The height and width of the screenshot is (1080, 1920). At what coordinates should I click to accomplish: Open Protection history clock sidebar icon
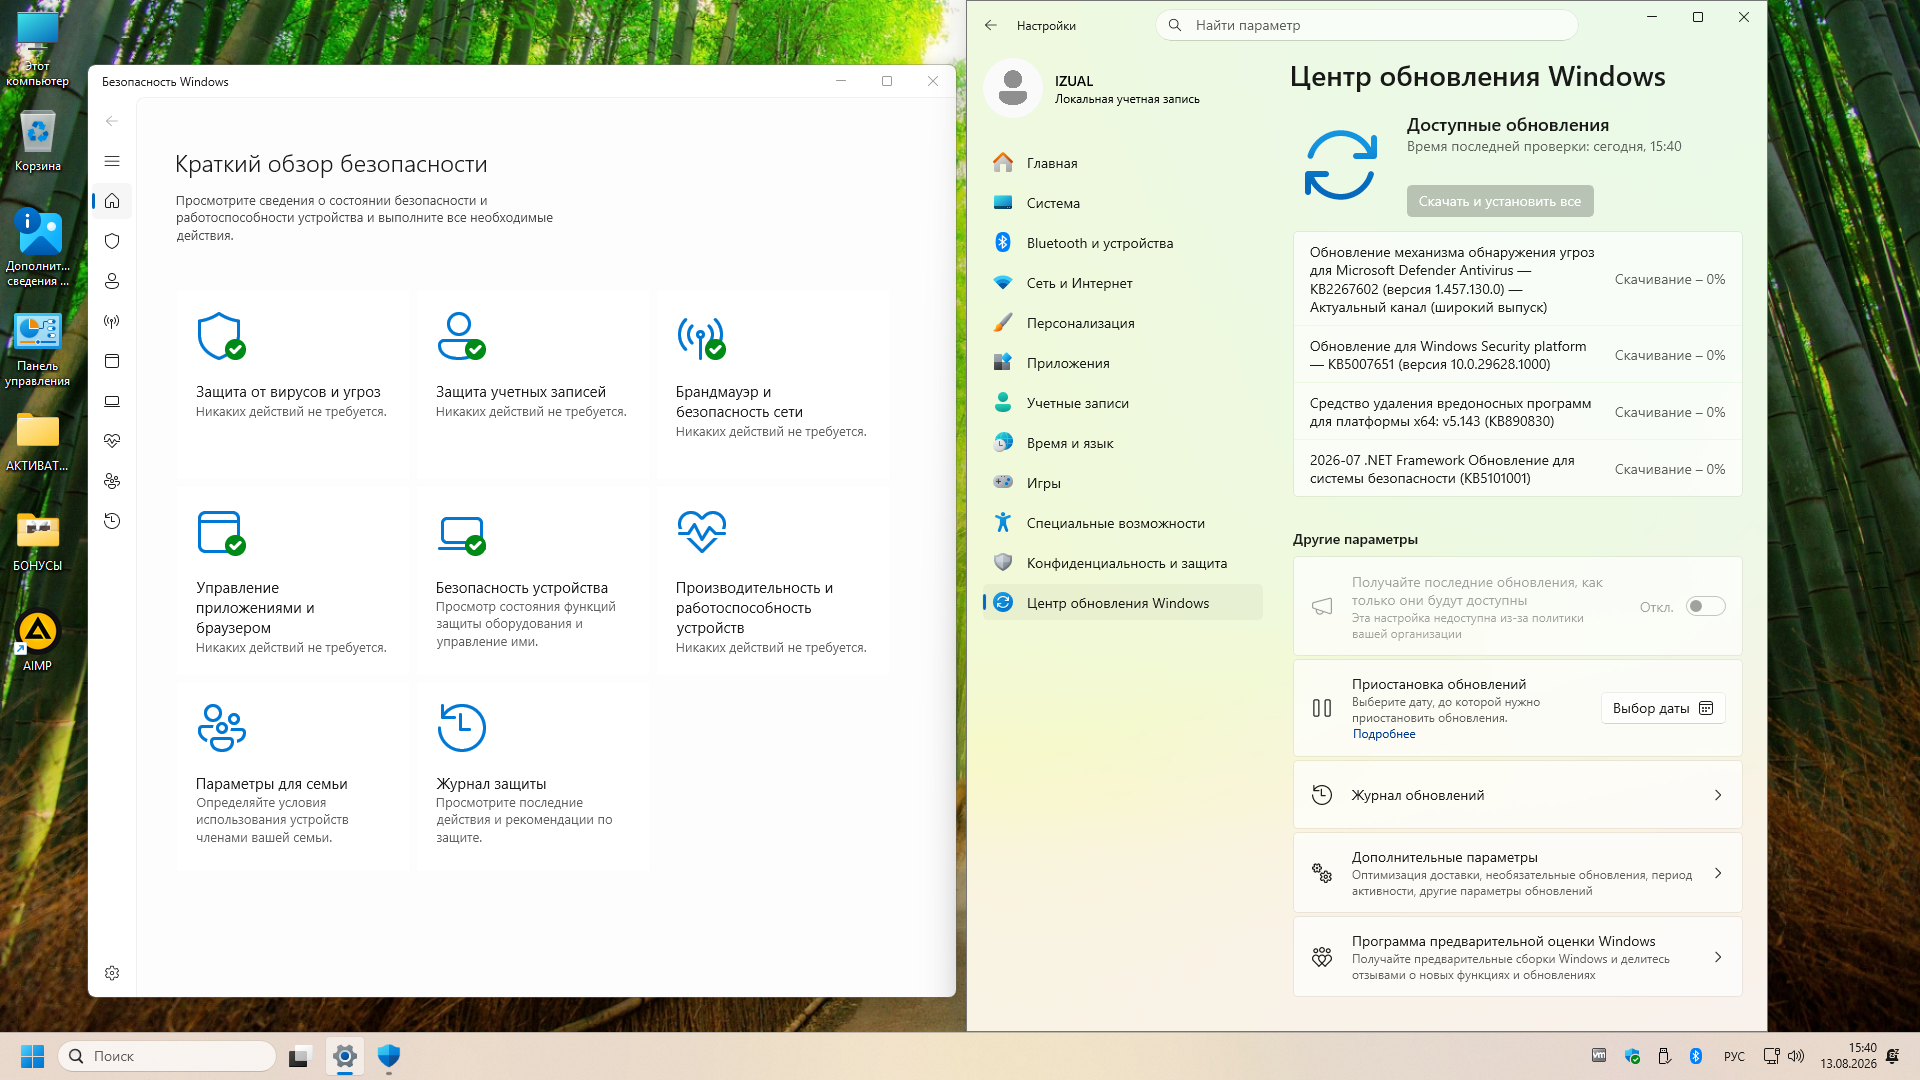coord(112,521)
